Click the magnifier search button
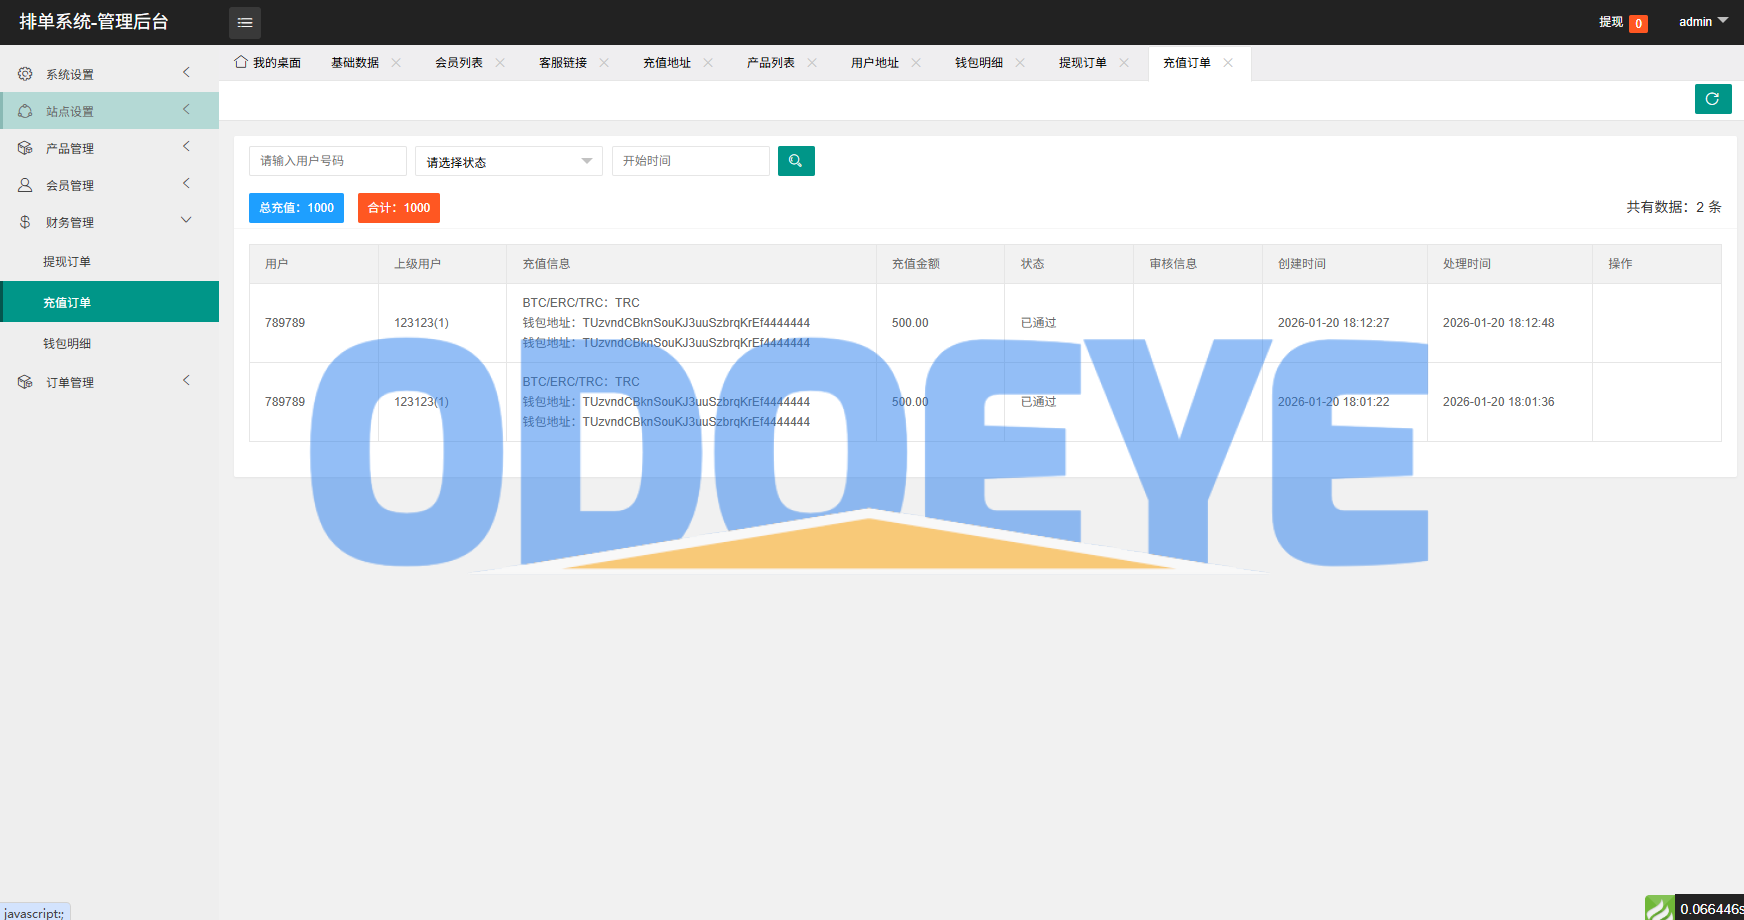This screenshot has height=920, width=1744. (x=796, y=161)
